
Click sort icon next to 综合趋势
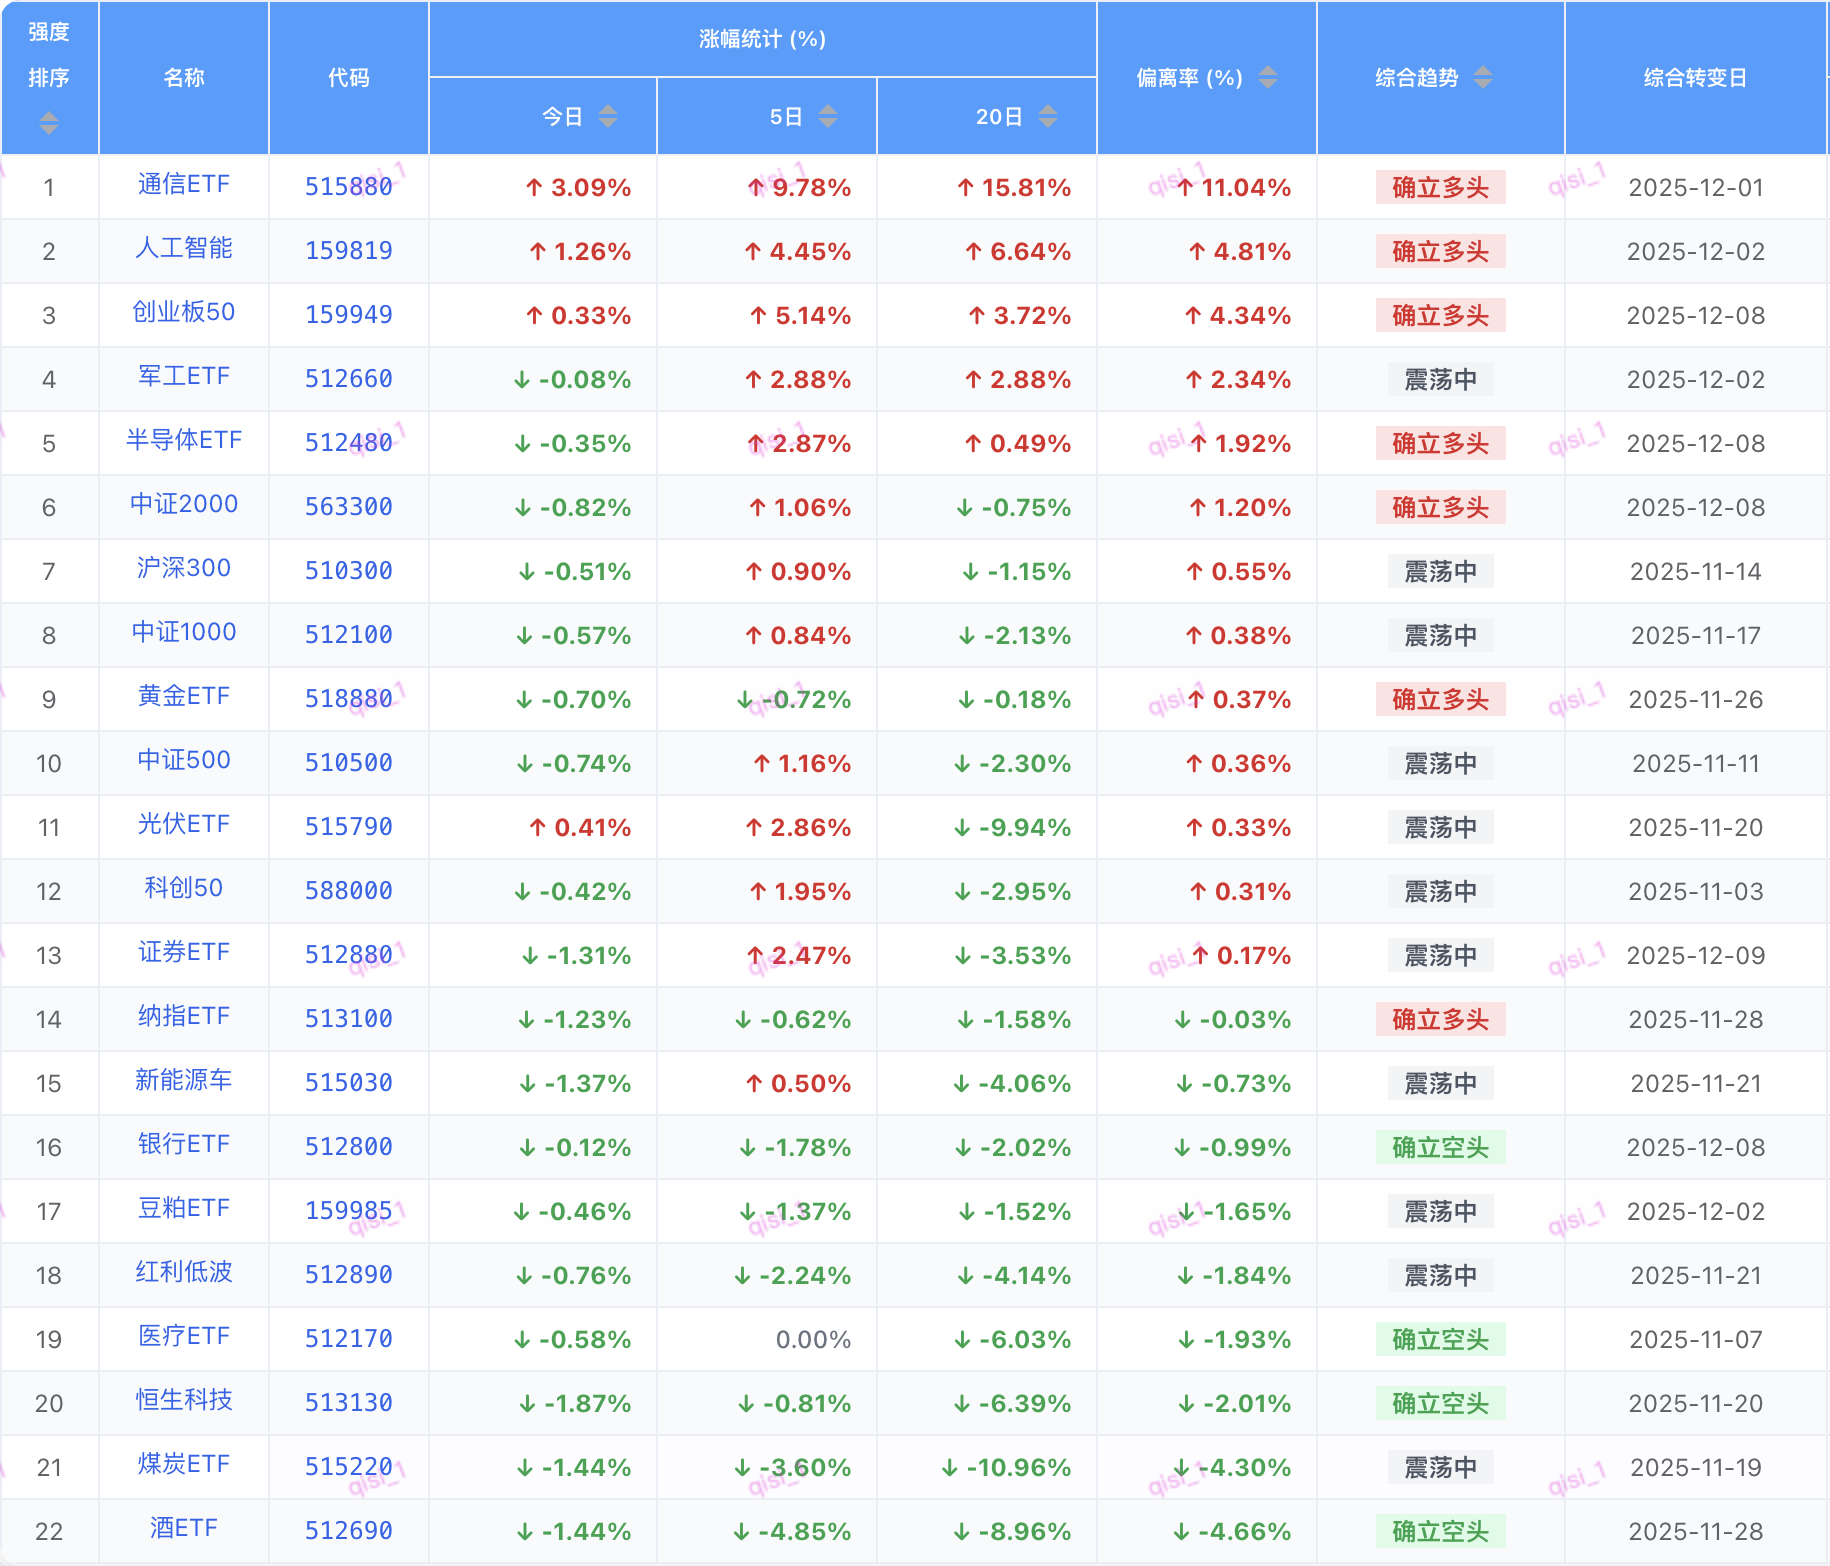tap(1482, 77)
